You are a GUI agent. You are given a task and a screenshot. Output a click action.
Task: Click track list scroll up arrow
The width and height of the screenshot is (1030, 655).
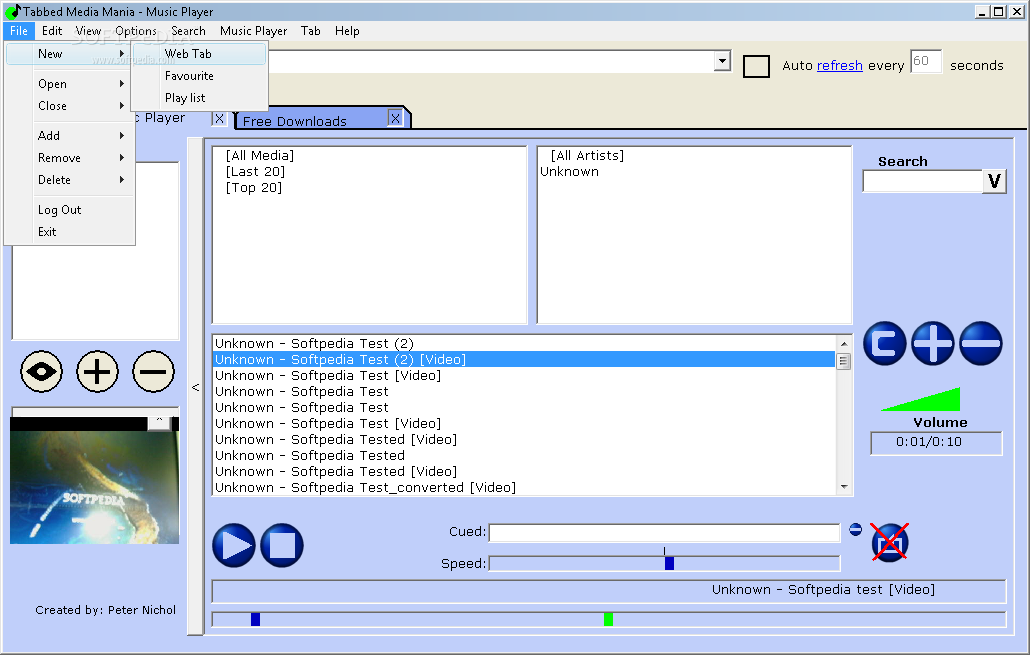click(x=844, y=344)
